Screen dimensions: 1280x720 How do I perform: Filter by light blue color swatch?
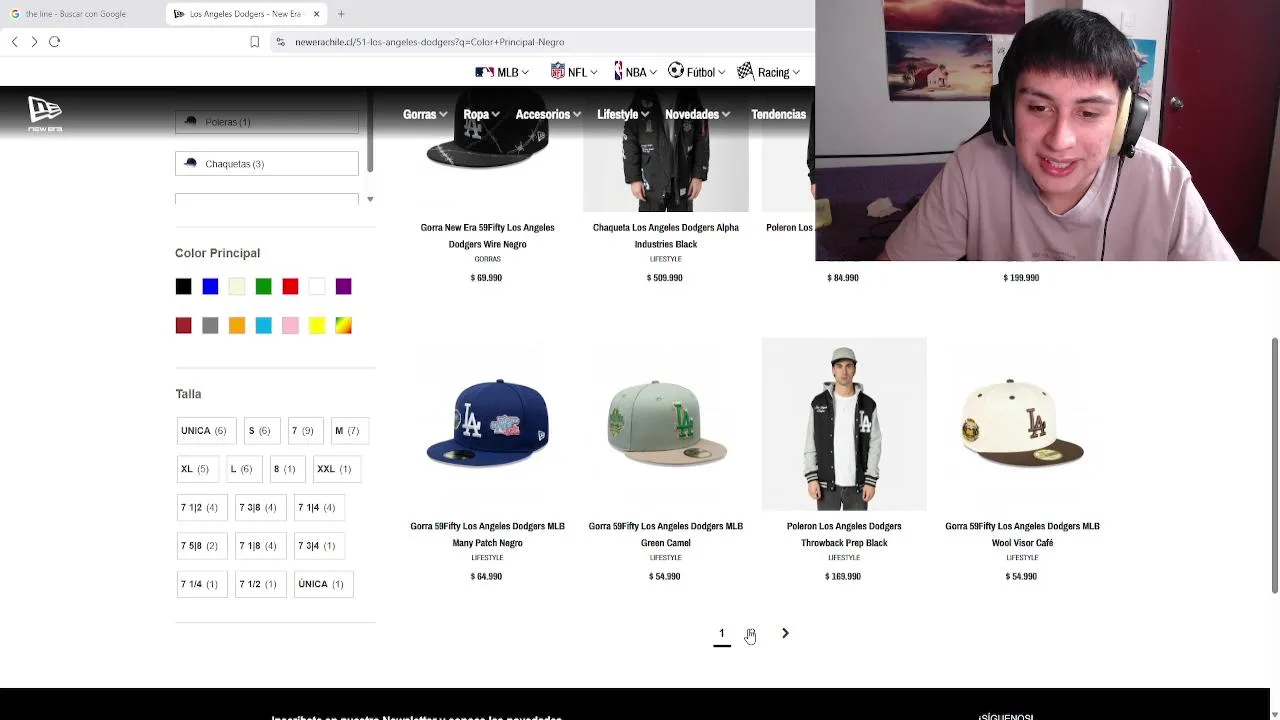263,326
